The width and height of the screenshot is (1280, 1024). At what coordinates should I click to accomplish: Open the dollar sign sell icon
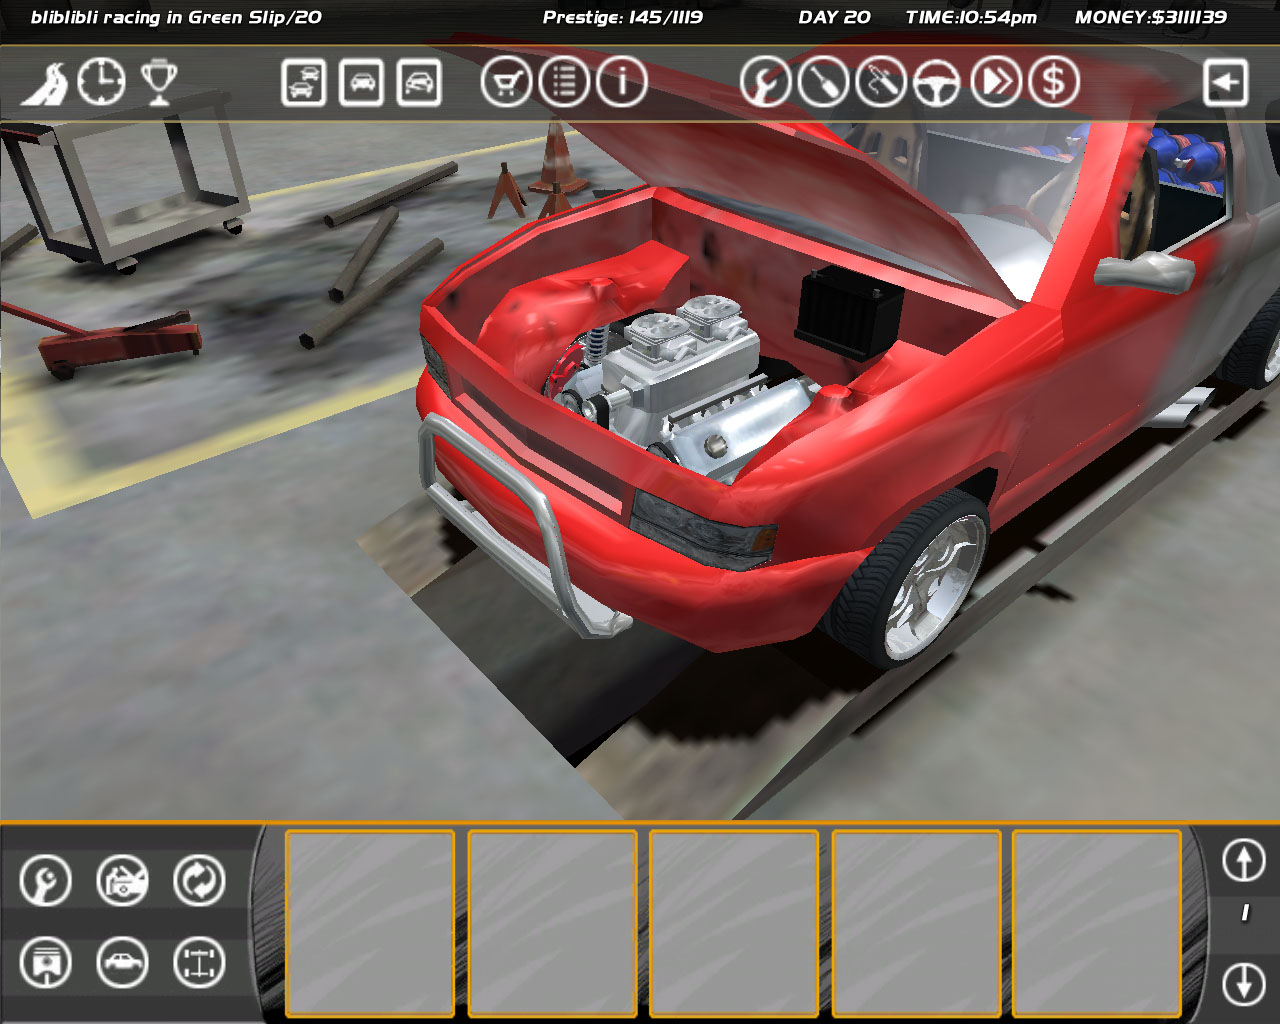click(1054, 82)
